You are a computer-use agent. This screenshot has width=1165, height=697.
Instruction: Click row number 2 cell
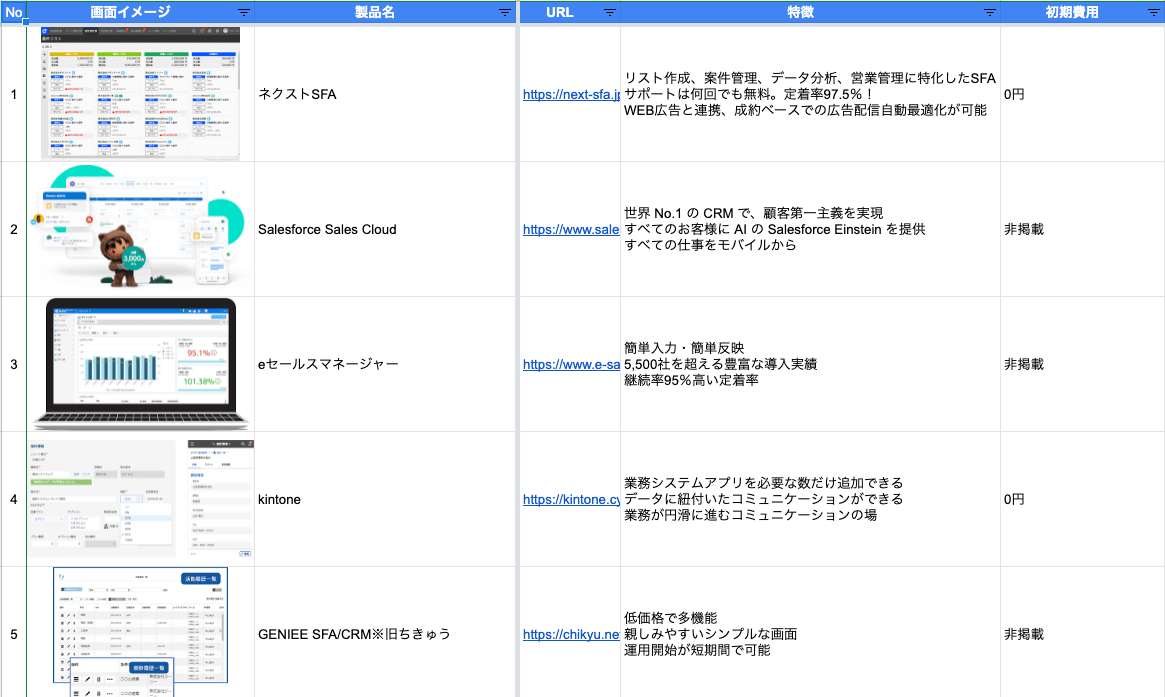[x=13, y=230]
